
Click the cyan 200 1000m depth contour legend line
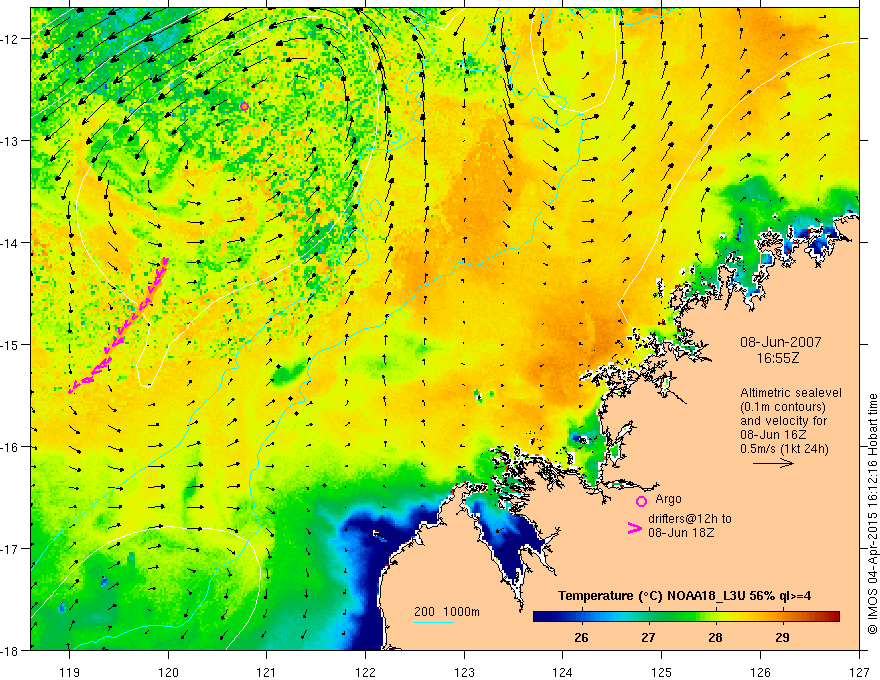(433, 622)
